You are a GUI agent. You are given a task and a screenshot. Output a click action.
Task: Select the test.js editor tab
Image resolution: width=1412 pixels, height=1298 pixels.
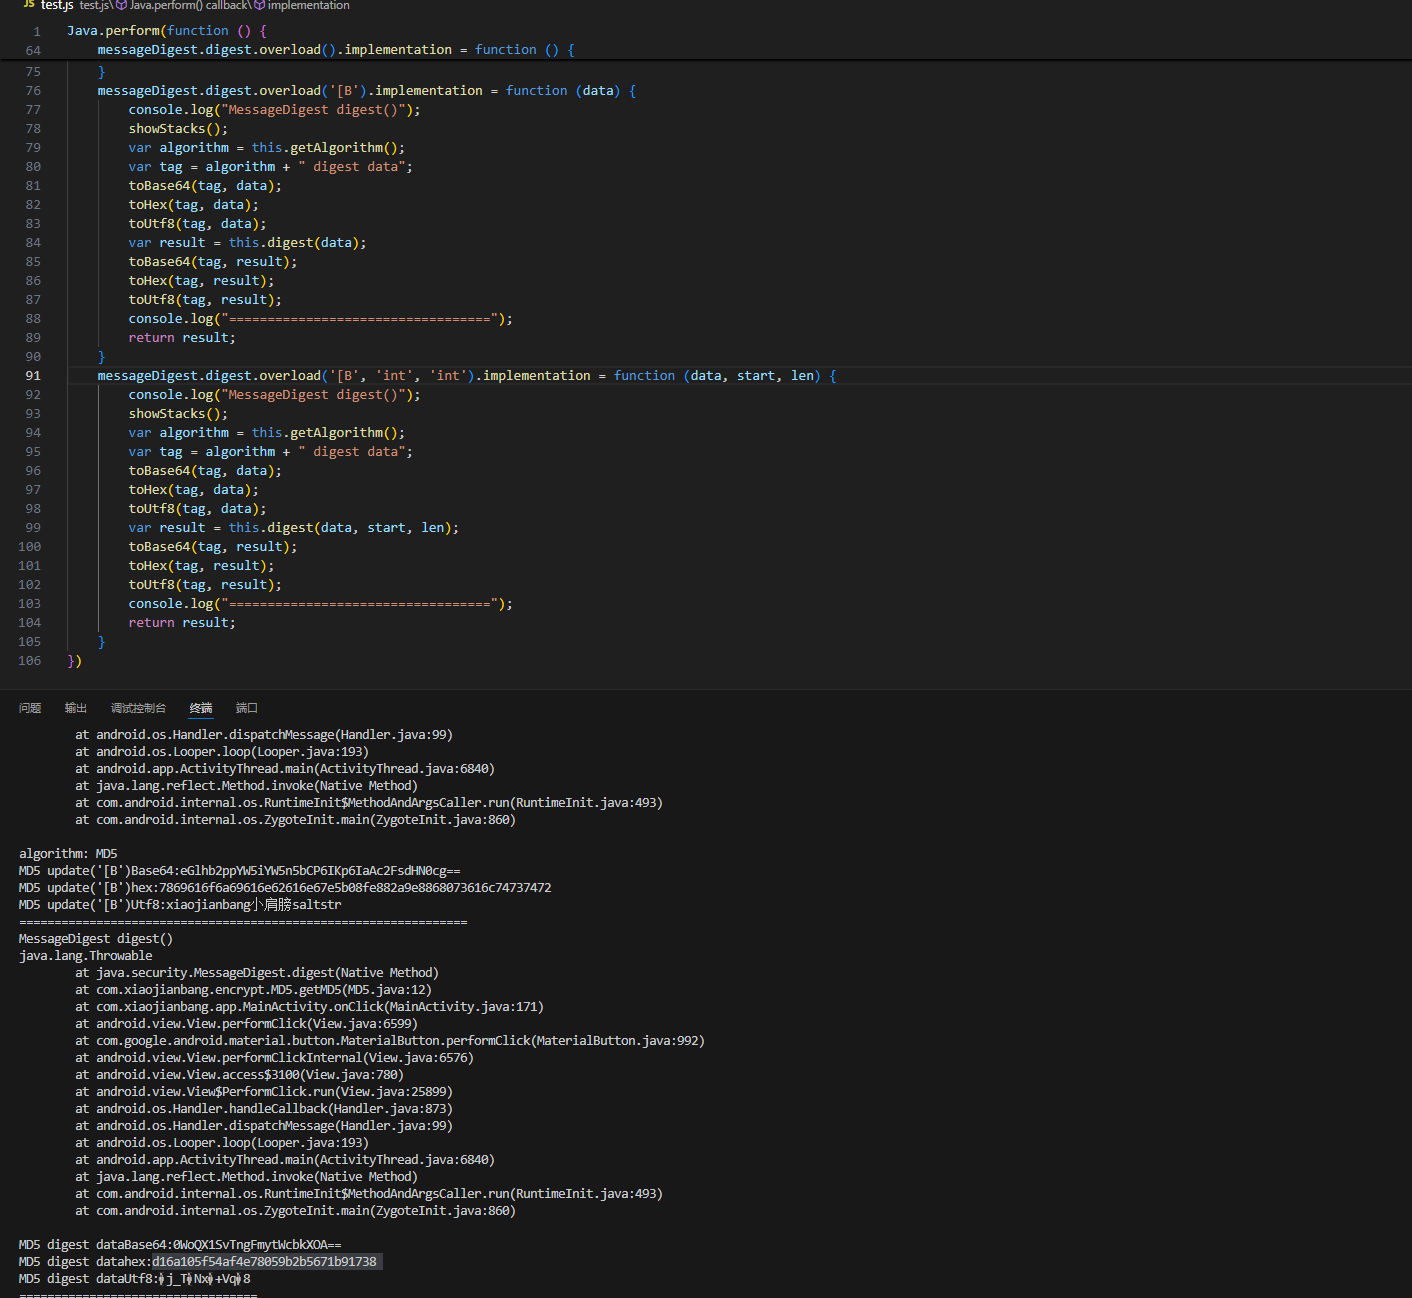tap(56, 6)
